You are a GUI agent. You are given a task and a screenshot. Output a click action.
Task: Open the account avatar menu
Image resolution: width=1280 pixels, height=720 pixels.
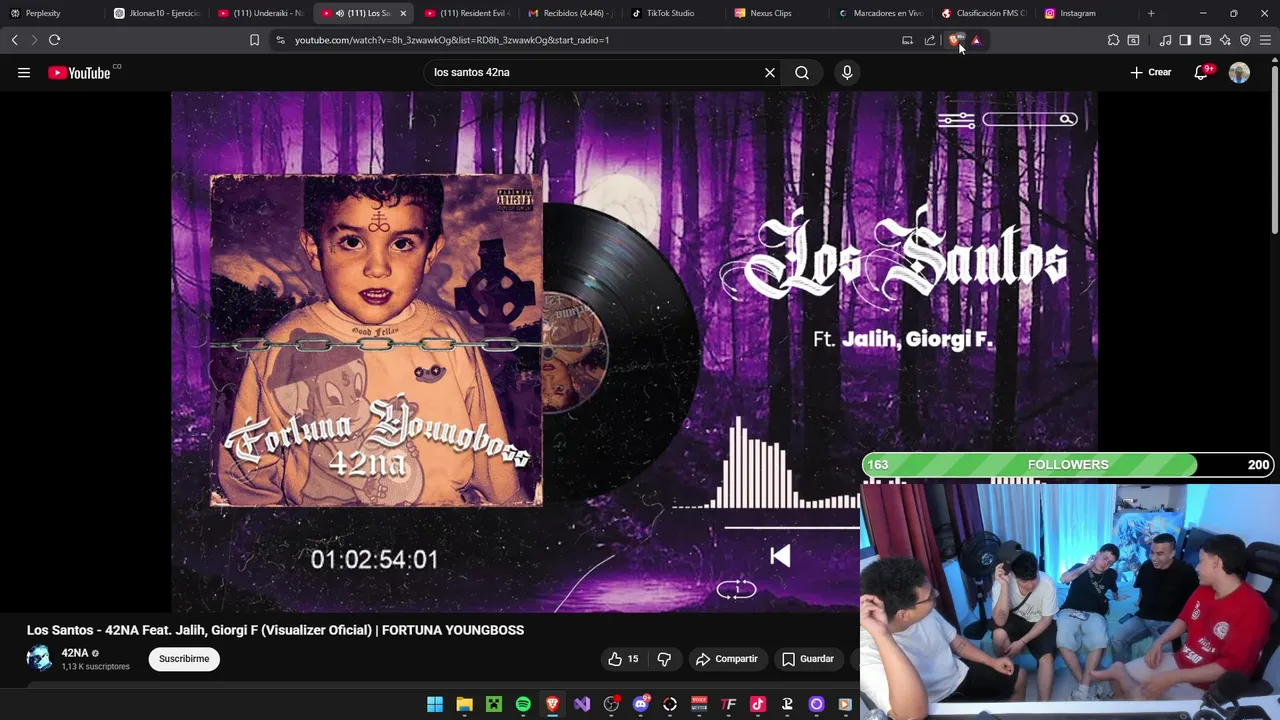click(1239, 73)
